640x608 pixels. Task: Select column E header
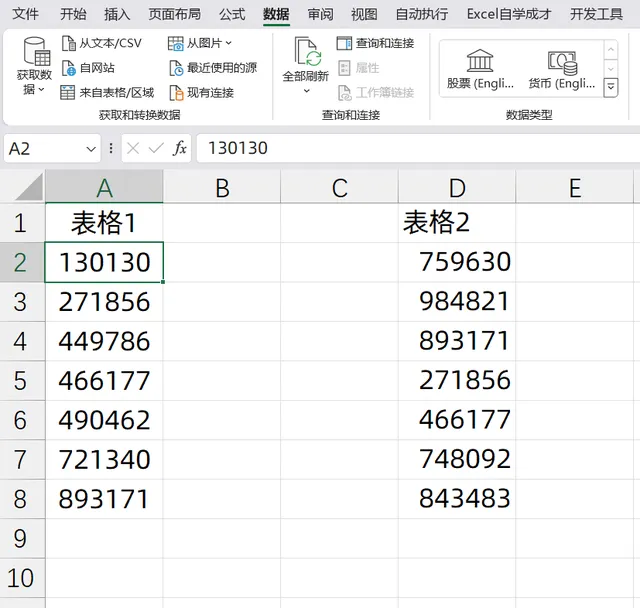coord(575,187)
